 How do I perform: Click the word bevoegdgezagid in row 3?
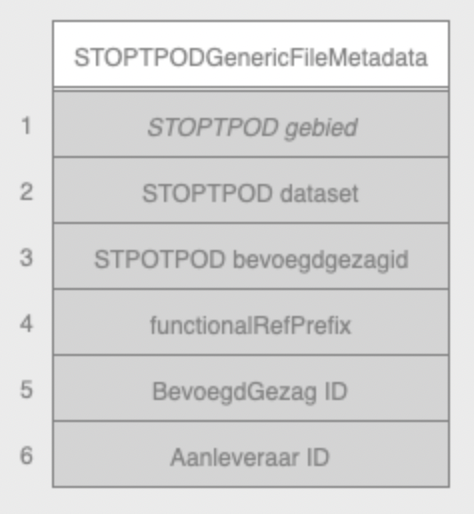(x=320, y=261)
